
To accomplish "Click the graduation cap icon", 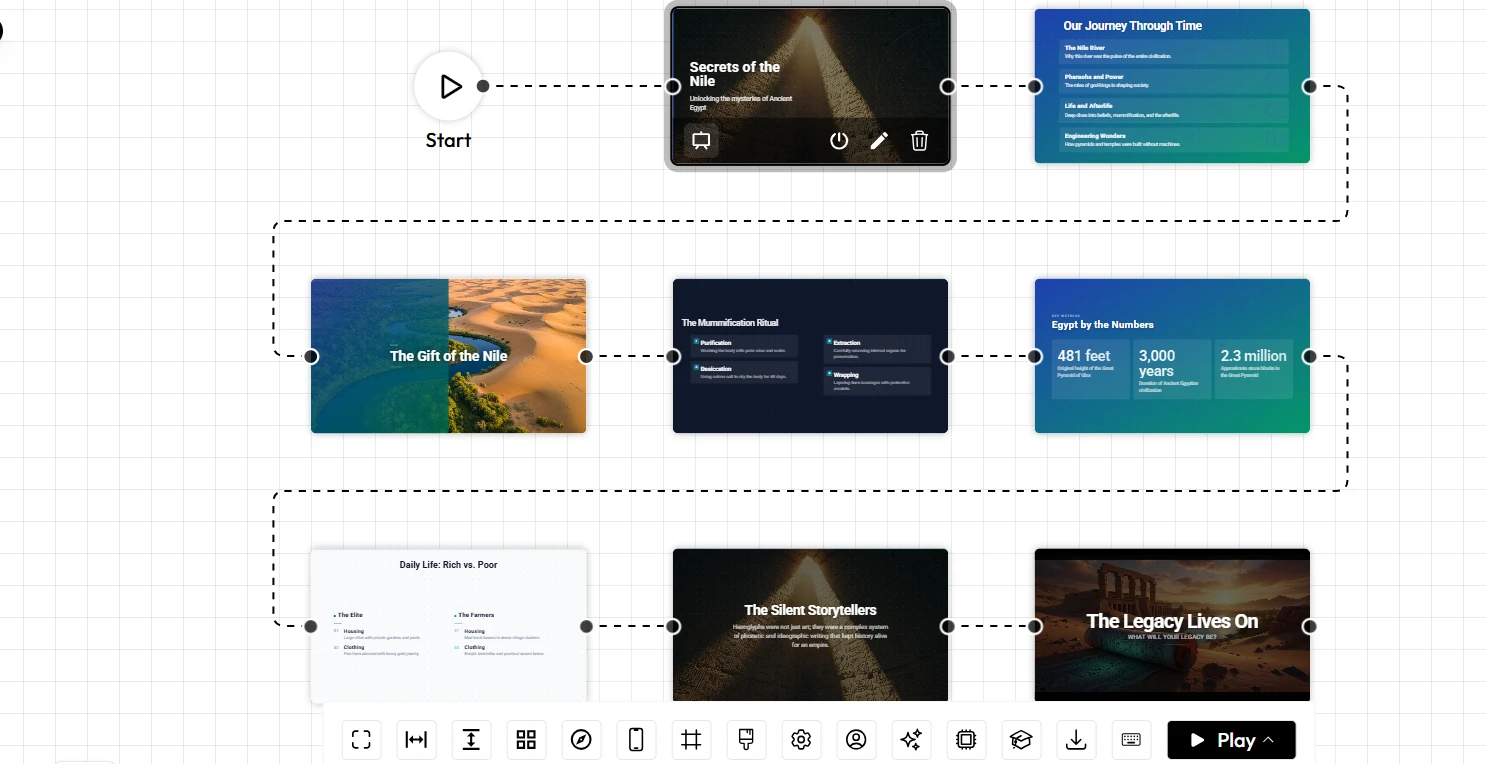I will click(x=1021, y=740).
